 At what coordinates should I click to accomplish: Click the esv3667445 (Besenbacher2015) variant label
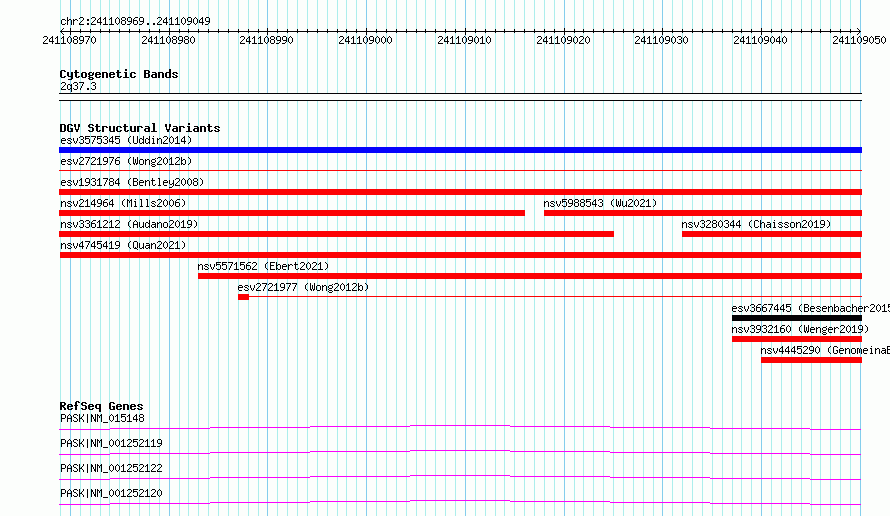(x=811, y=308)
